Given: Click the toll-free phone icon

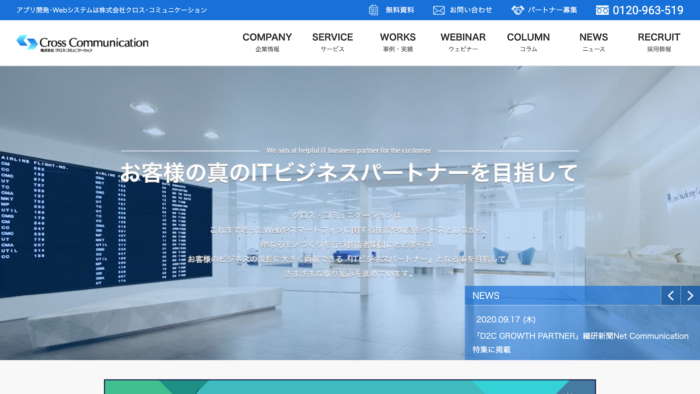Looking at the screenshot, I should point(602,10).
